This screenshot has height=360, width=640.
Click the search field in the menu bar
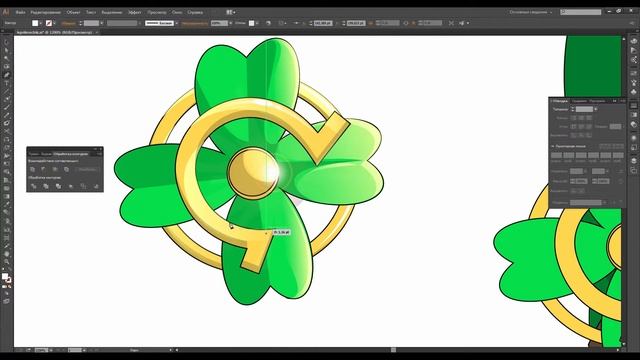click(581, 12)
